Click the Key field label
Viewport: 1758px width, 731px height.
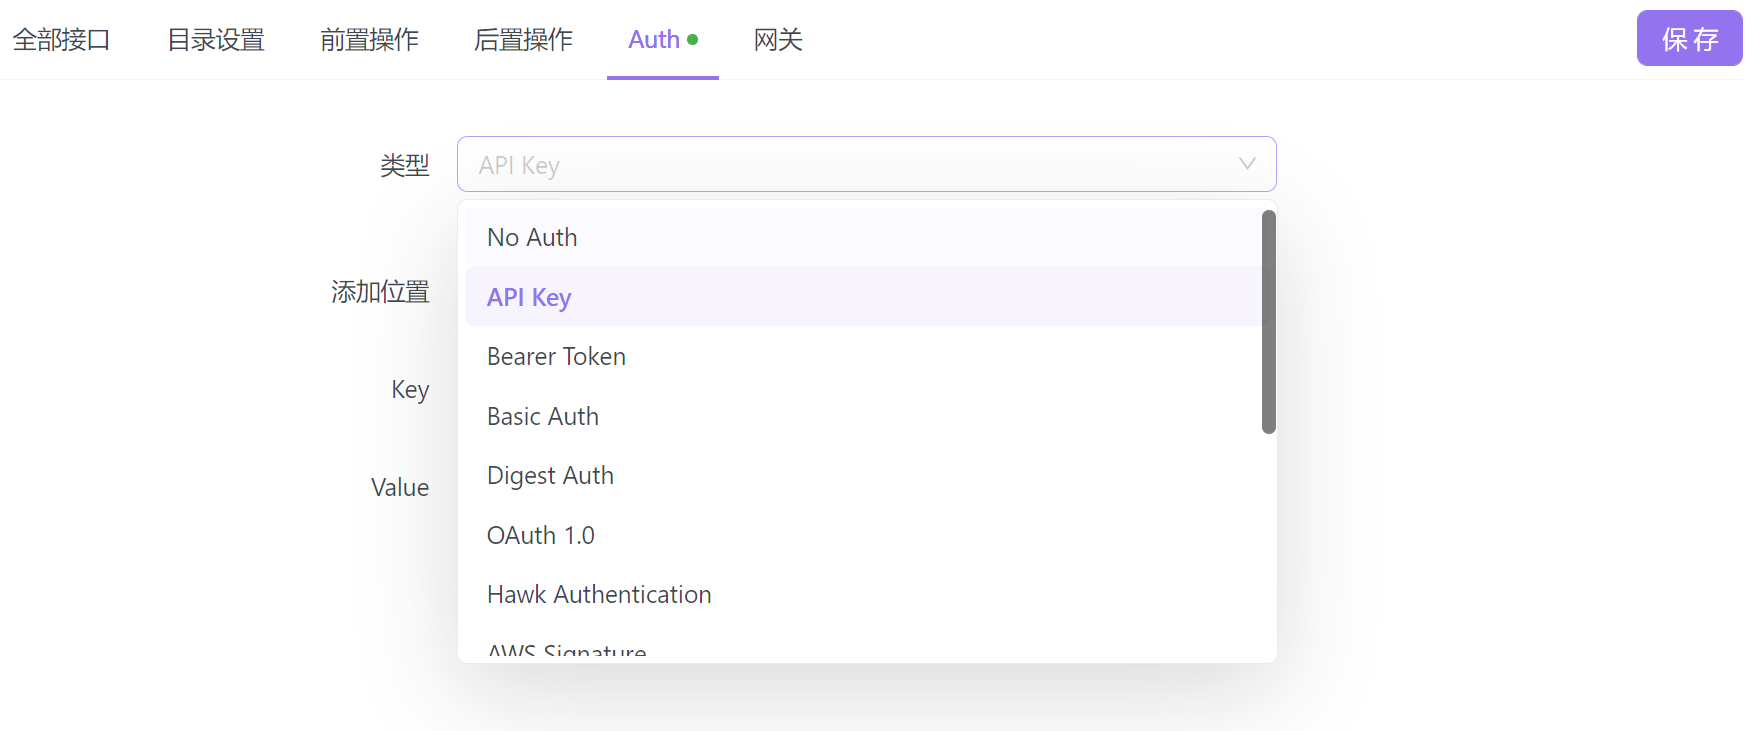point(410,389)
